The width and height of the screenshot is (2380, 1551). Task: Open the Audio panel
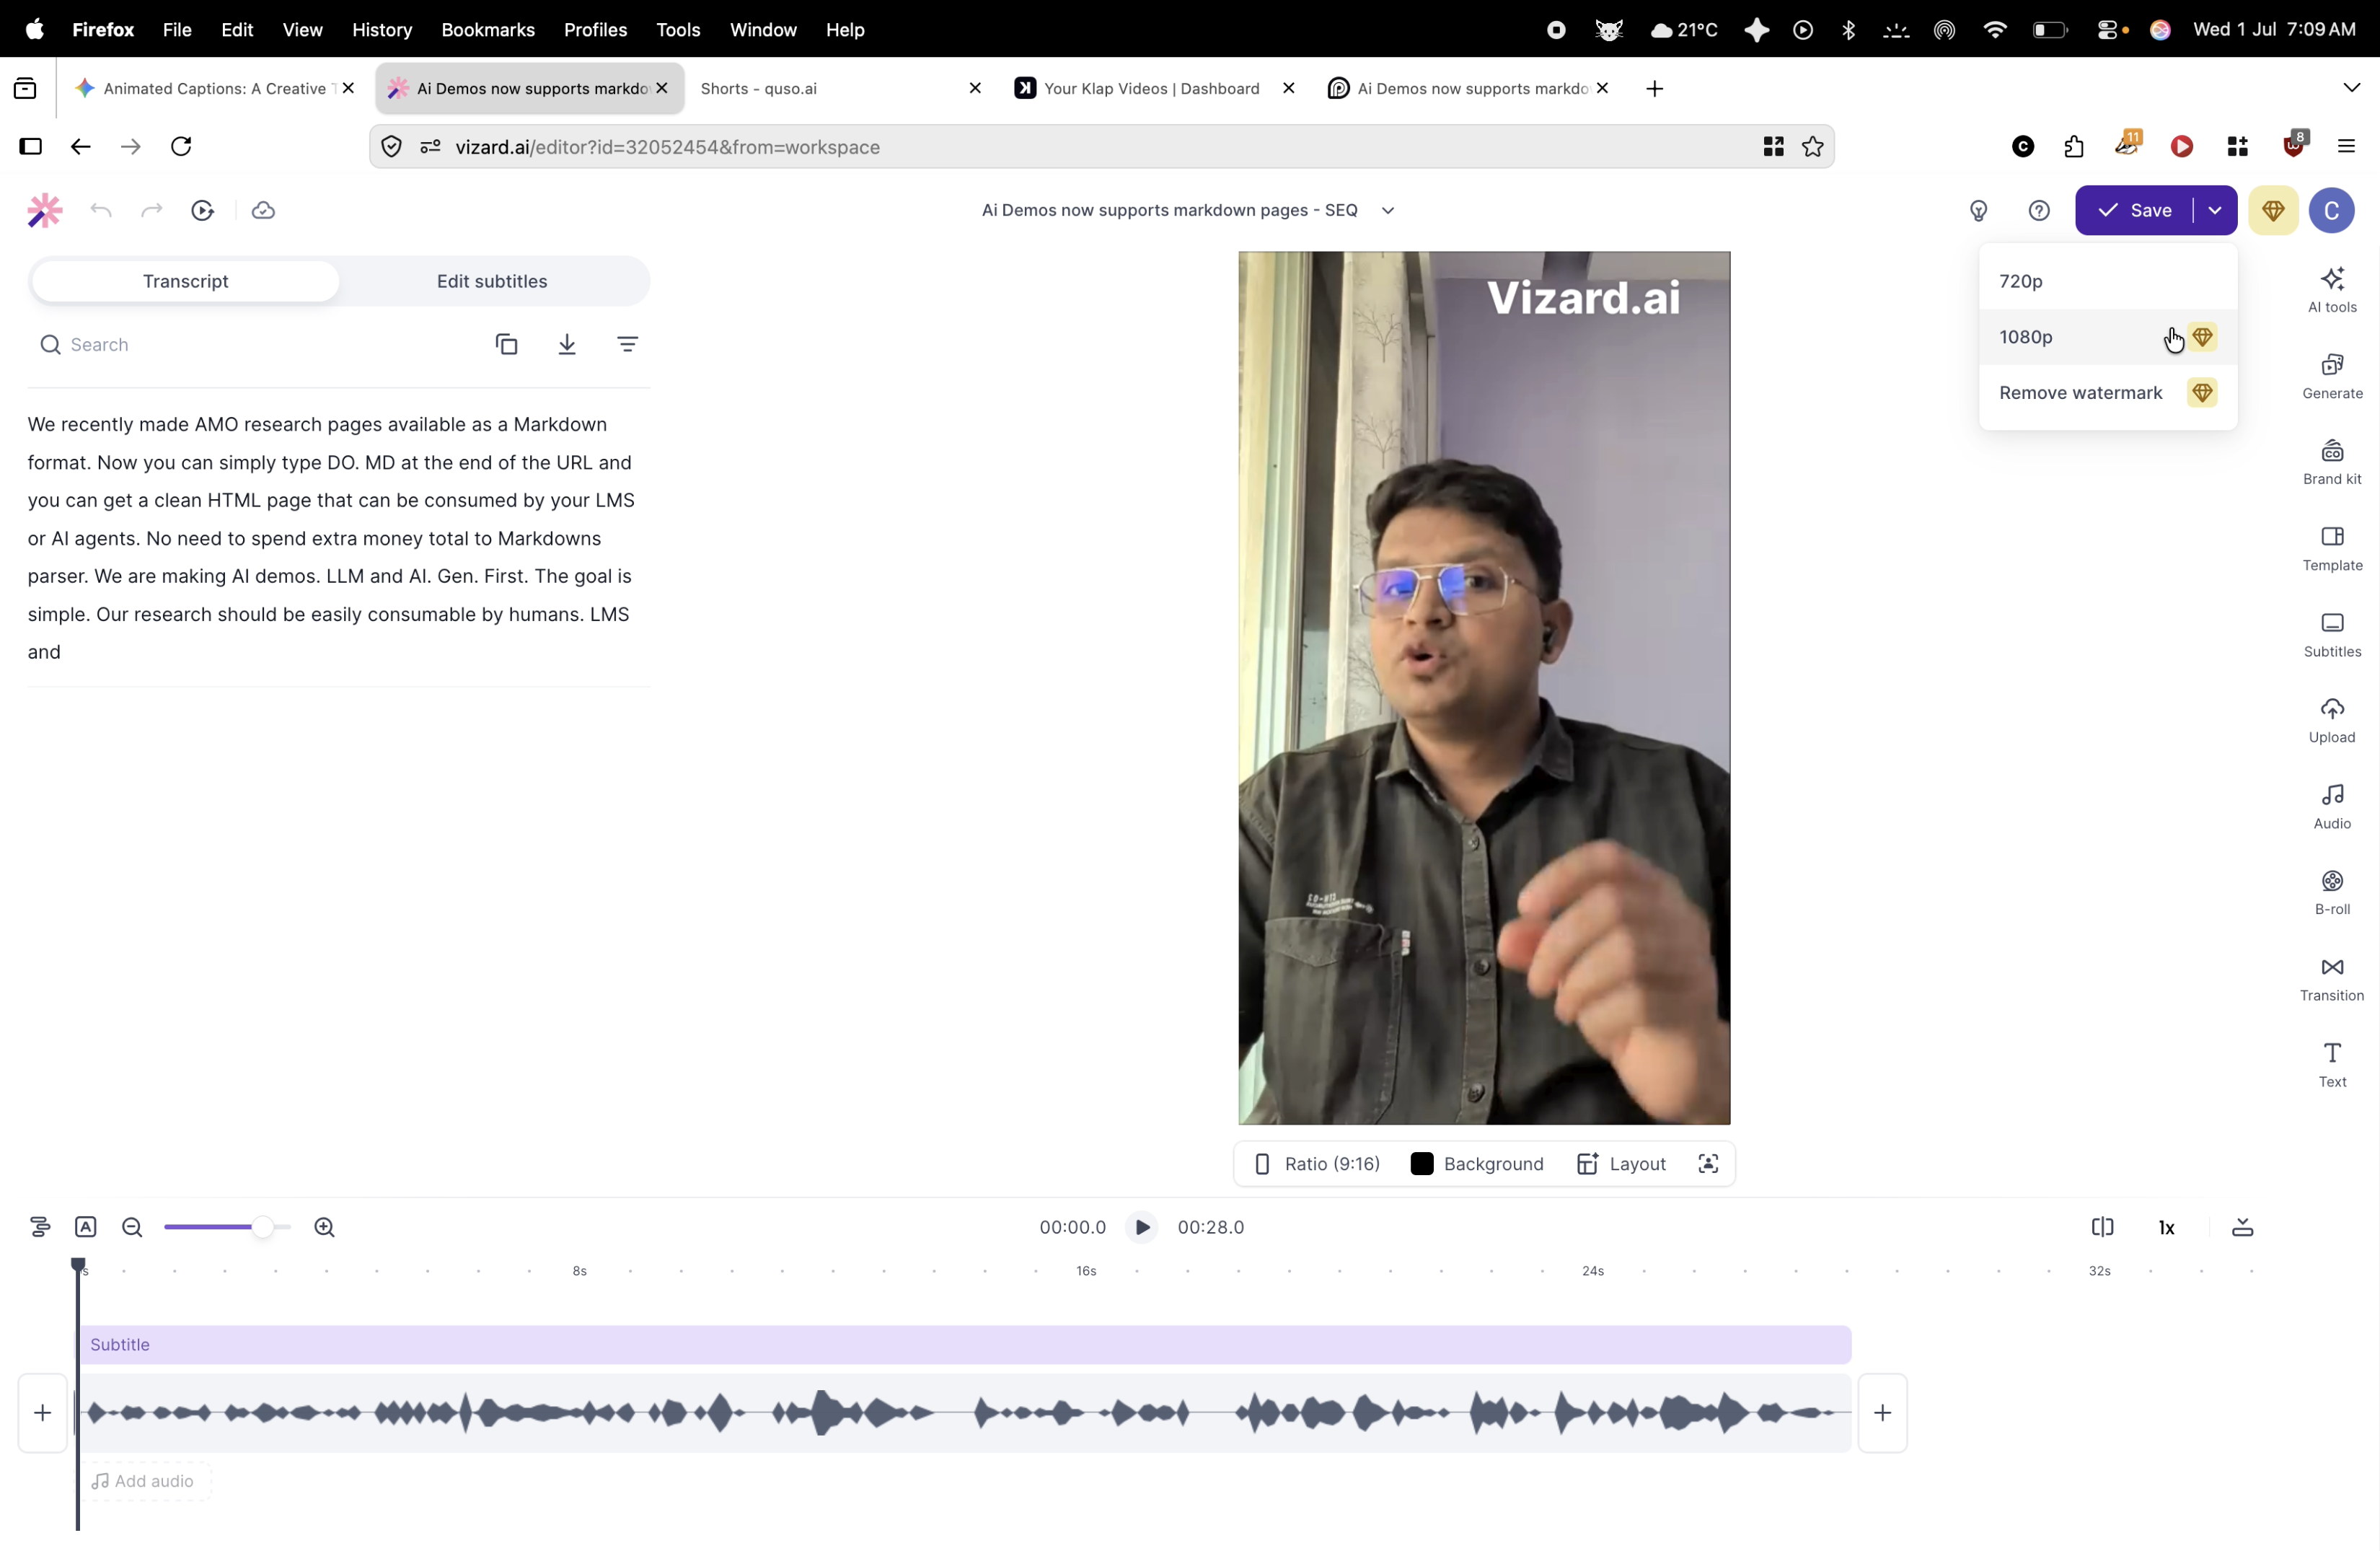coord(2332,806)
